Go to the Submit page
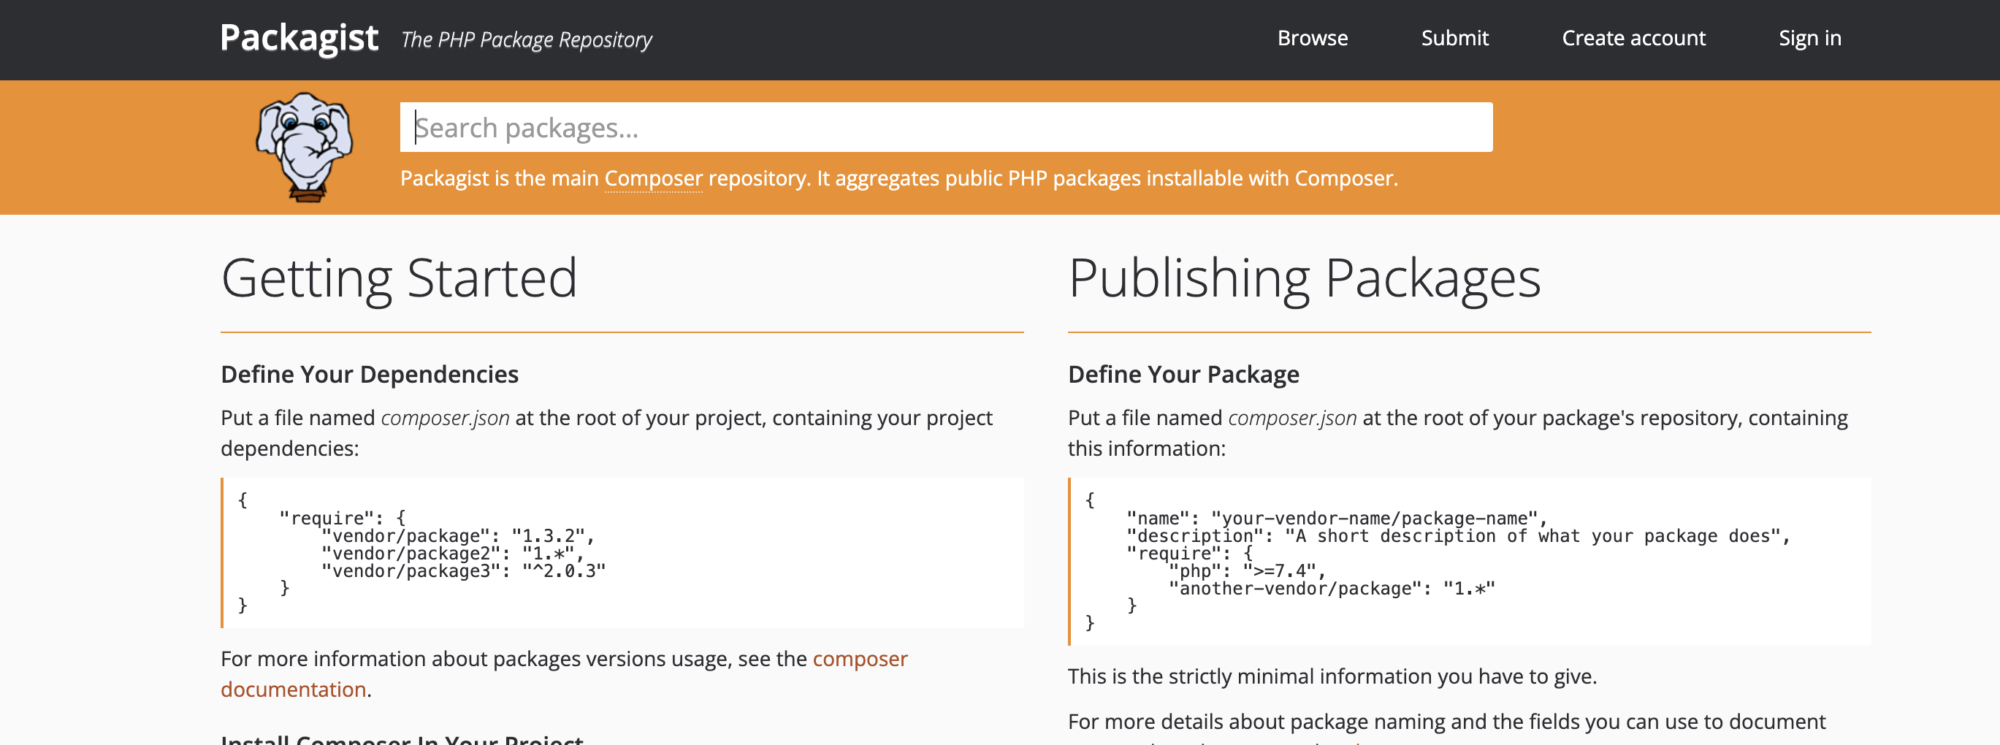 tap(1455, 38)
